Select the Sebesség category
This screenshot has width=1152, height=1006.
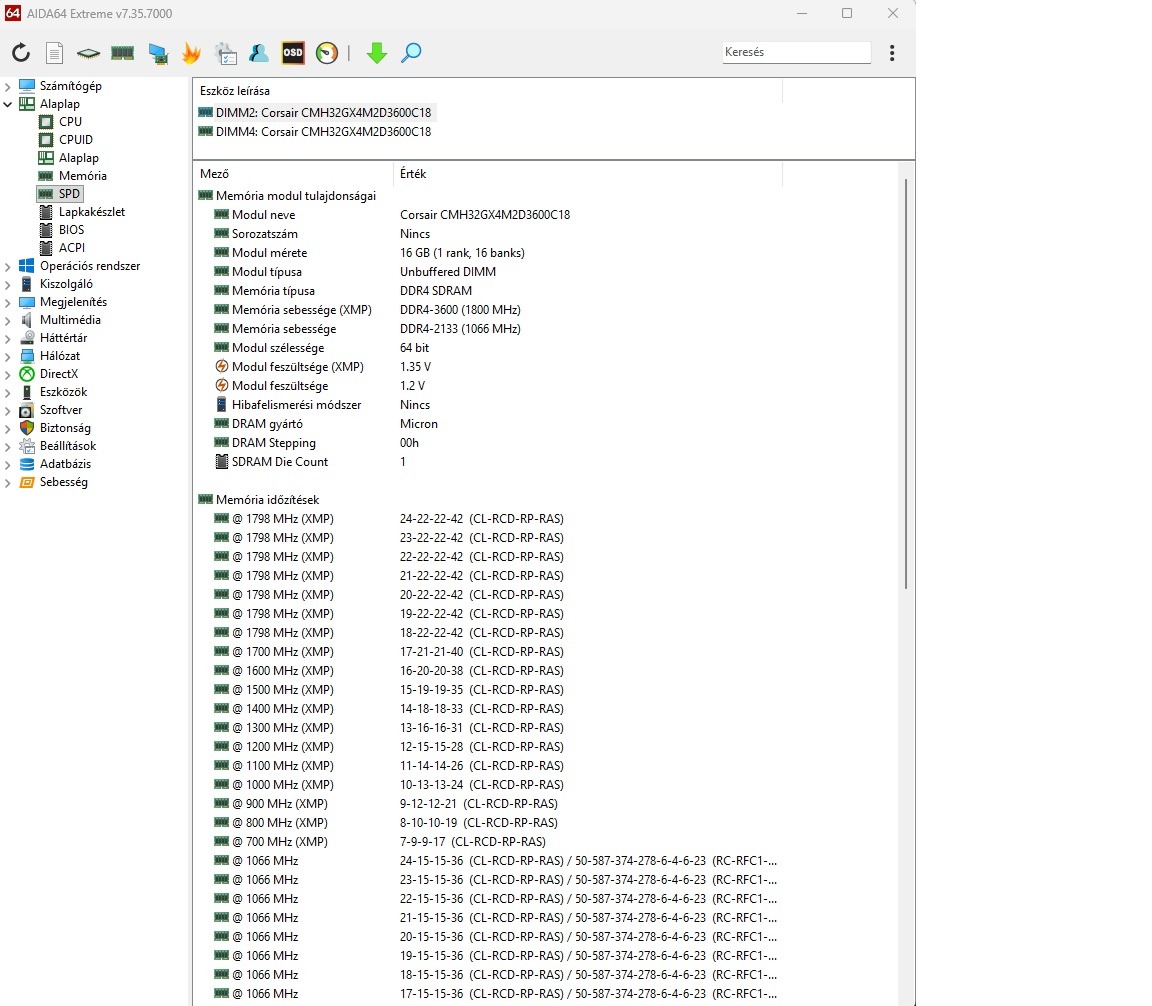(x=64, y=482)
